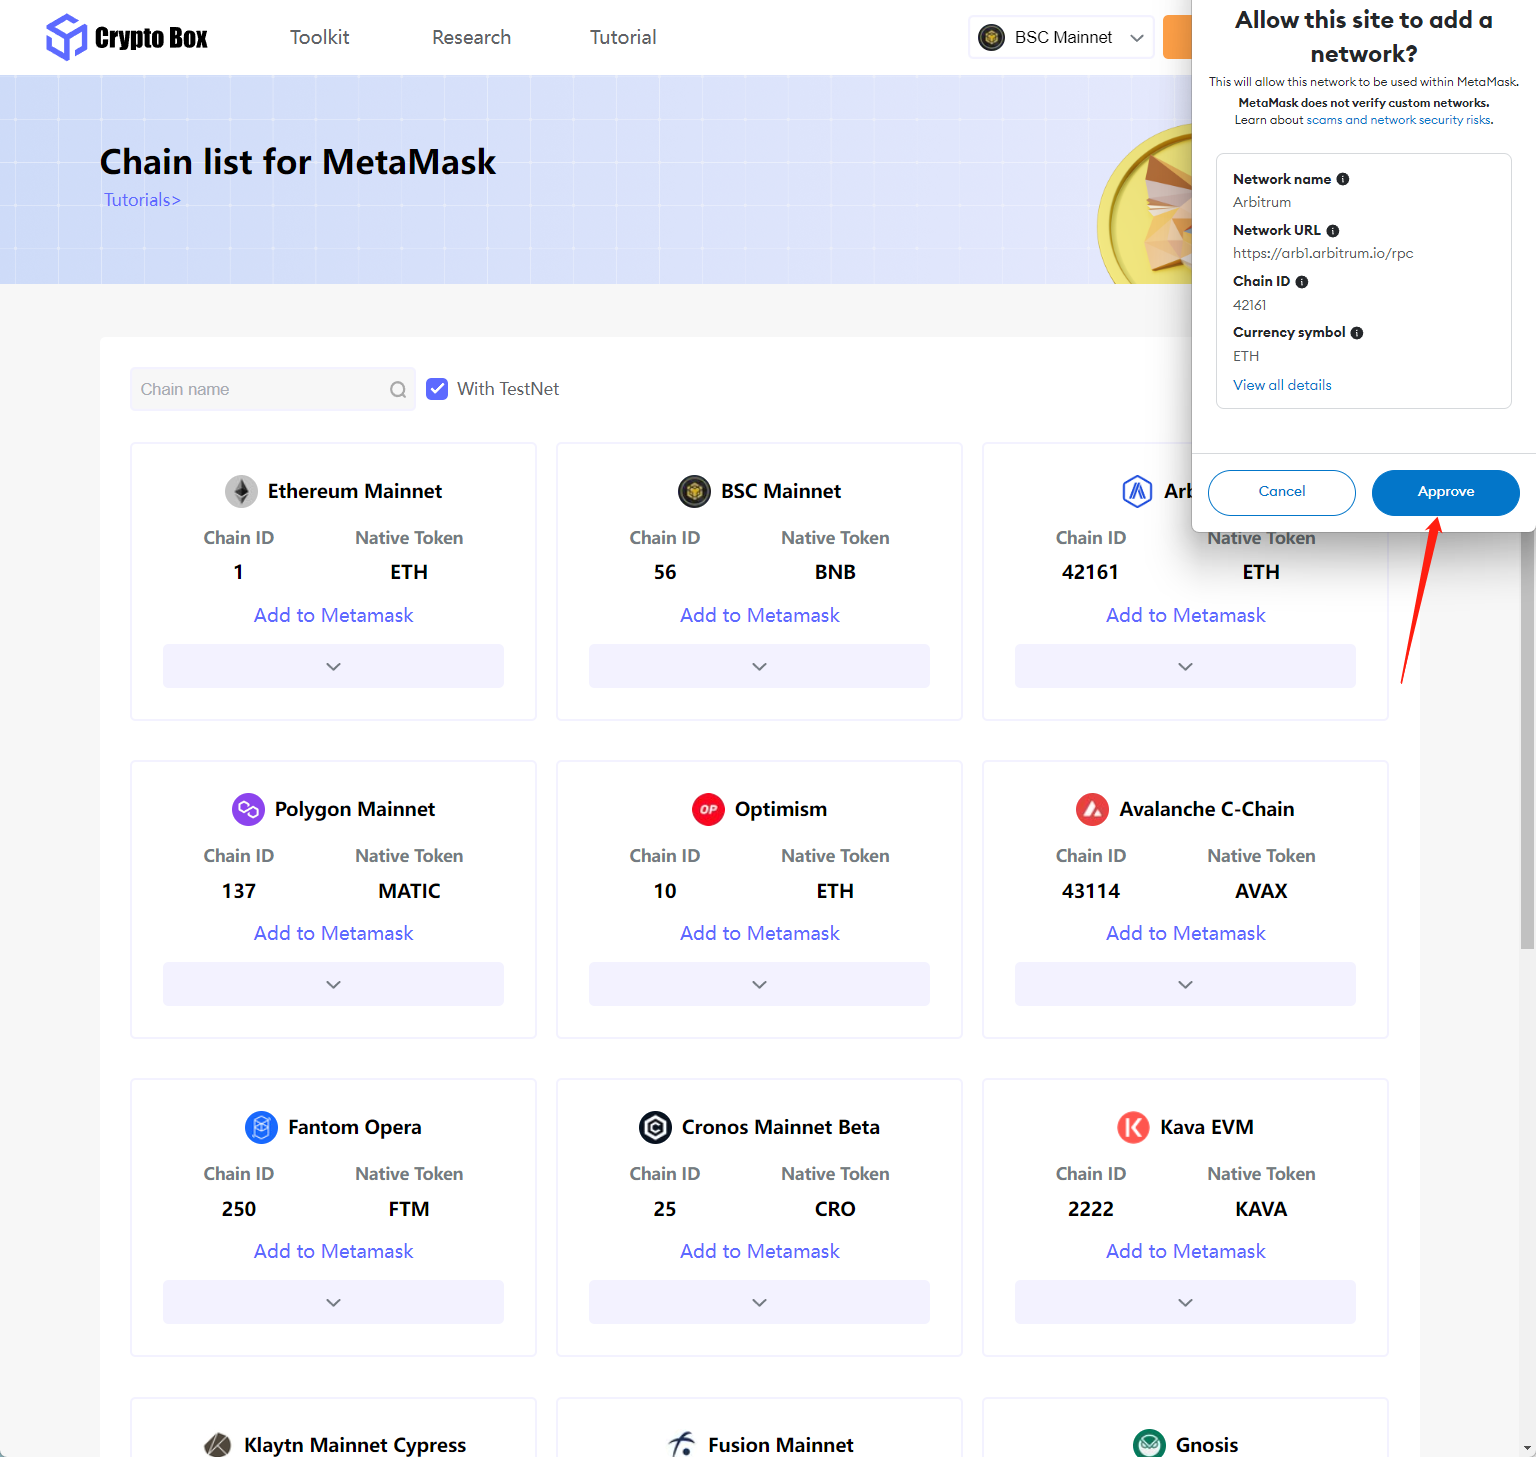Click the Optimism chain icon
Image resolution: width=1536 pixels, height=1457 pixels.
click(x=708, y=809)
